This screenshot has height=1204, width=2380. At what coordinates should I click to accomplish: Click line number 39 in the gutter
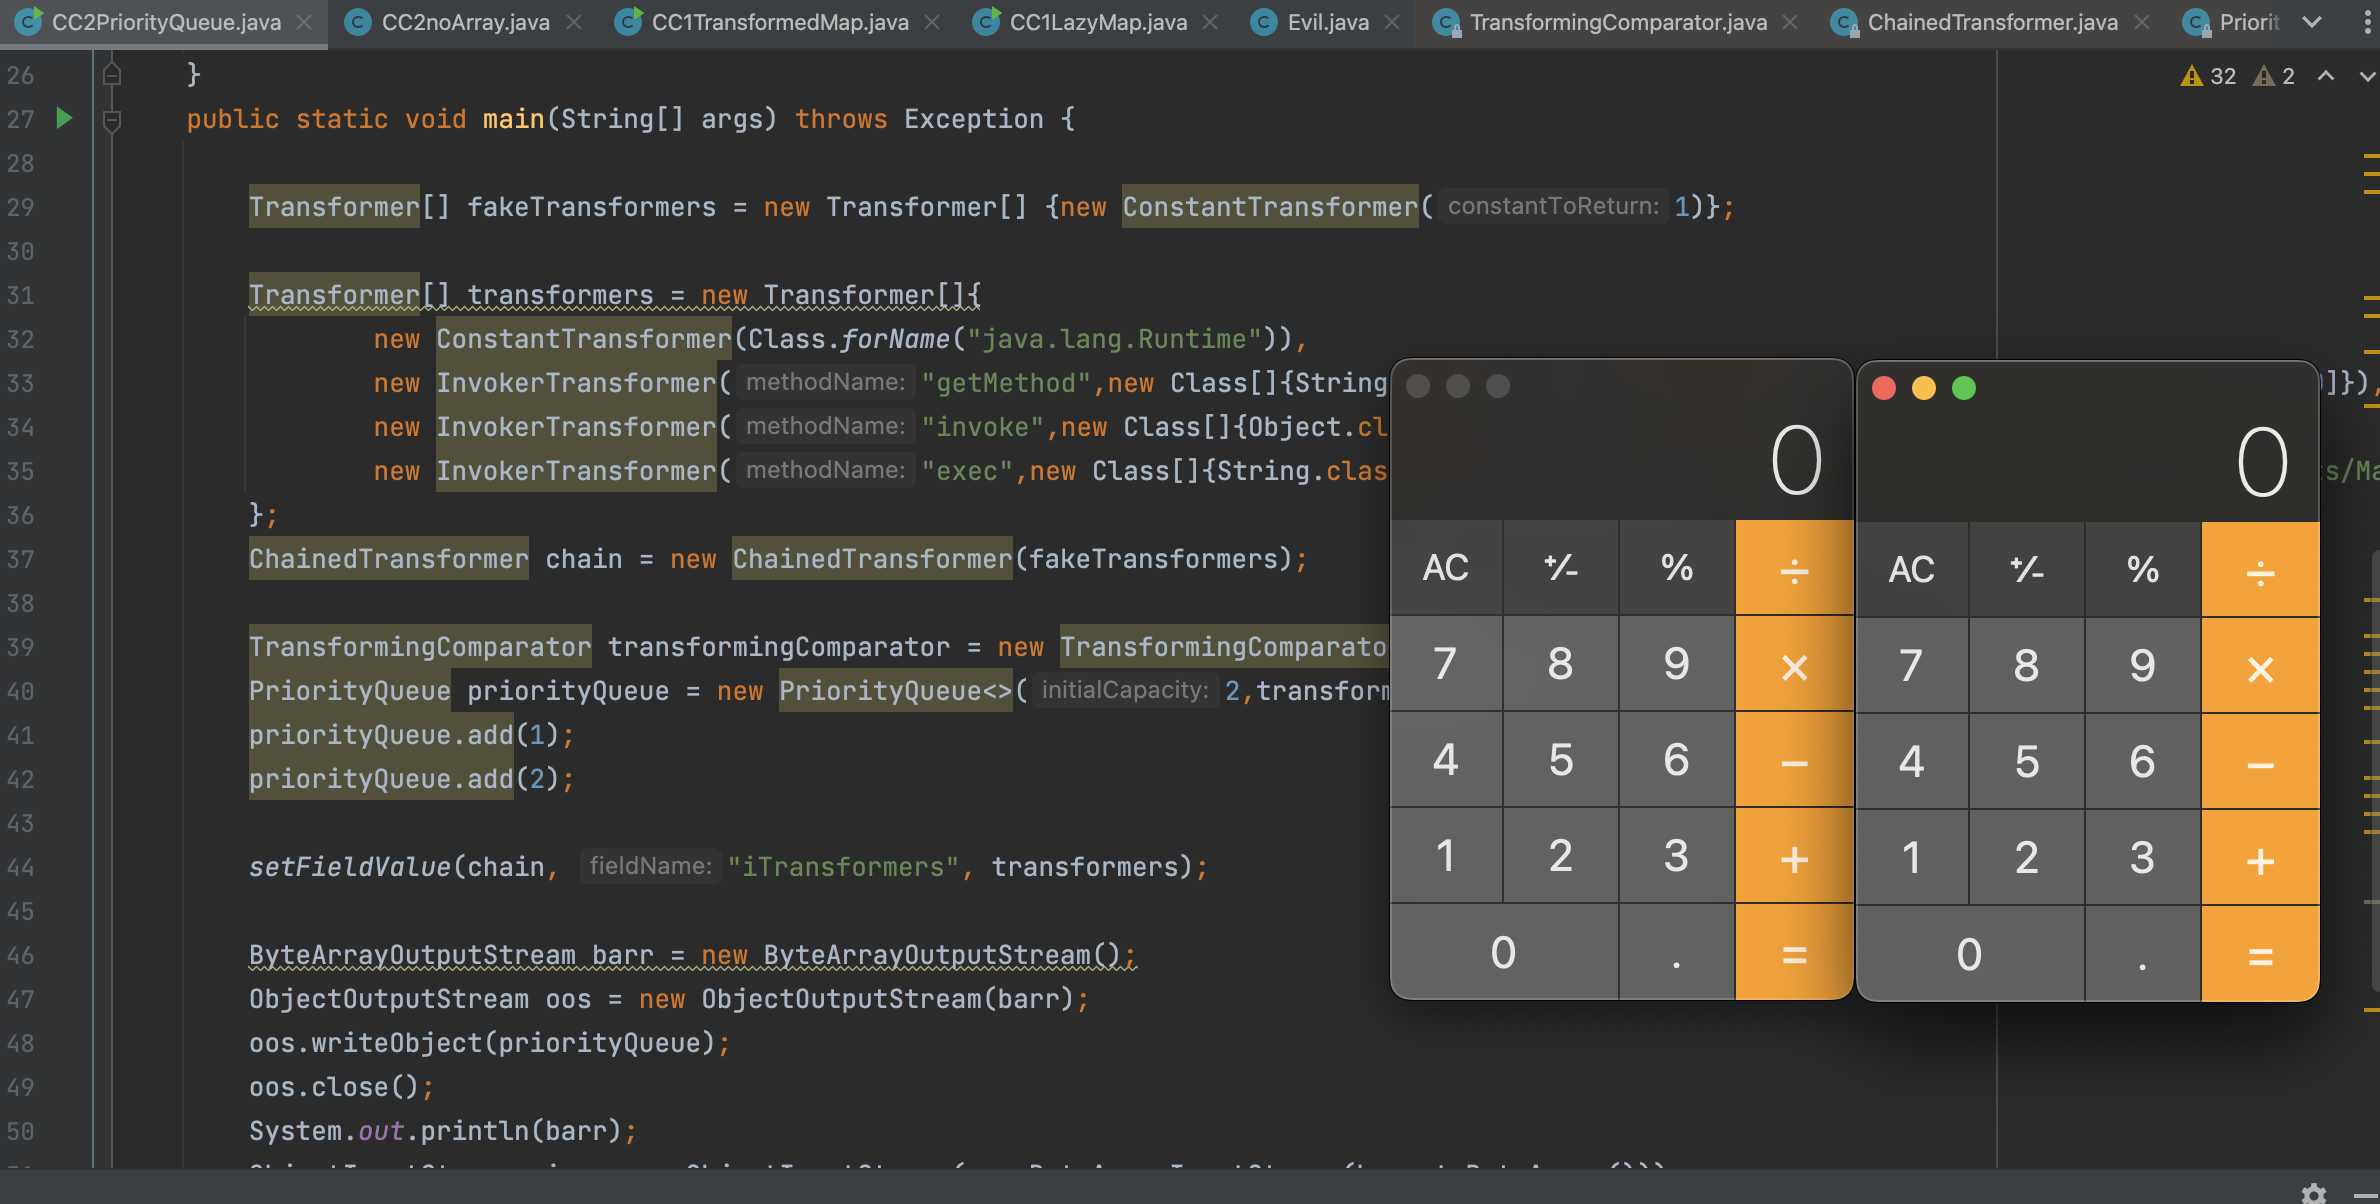(21, 647)
